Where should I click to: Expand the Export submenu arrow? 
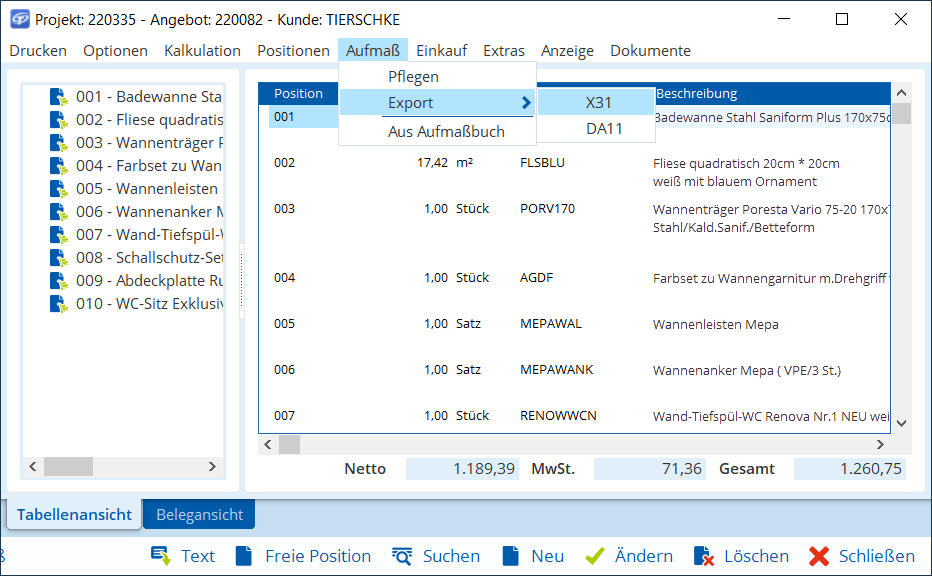[525, 102]
